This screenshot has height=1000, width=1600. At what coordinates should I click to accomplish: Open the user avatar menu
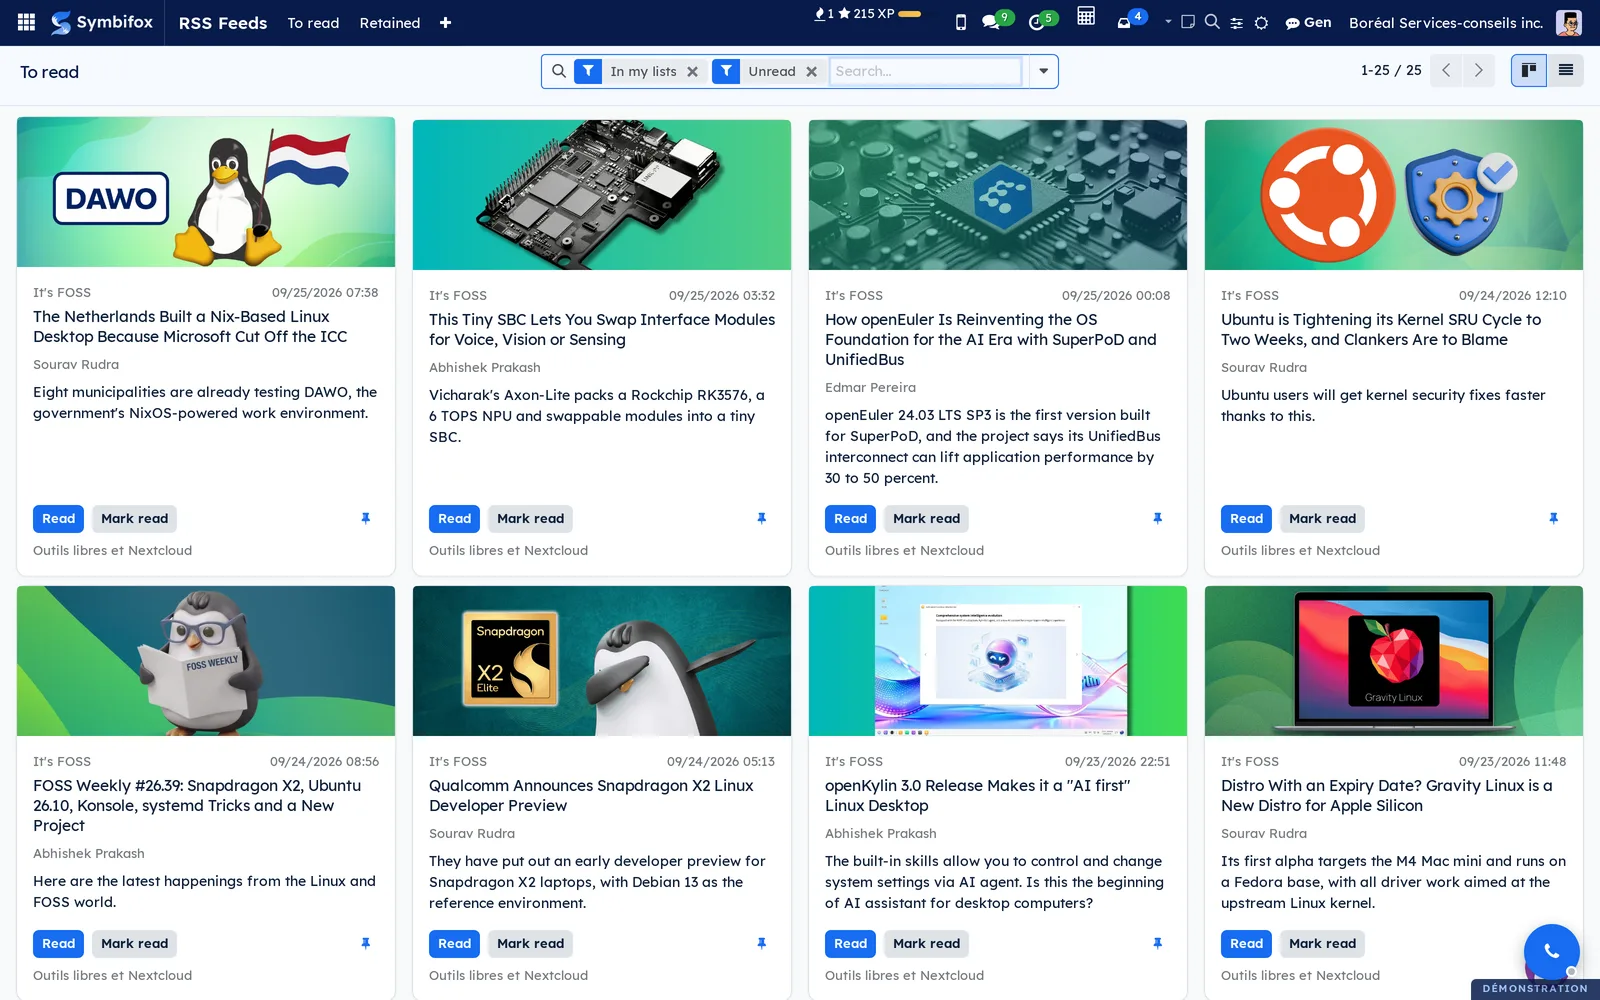(x=1569, y=23)
